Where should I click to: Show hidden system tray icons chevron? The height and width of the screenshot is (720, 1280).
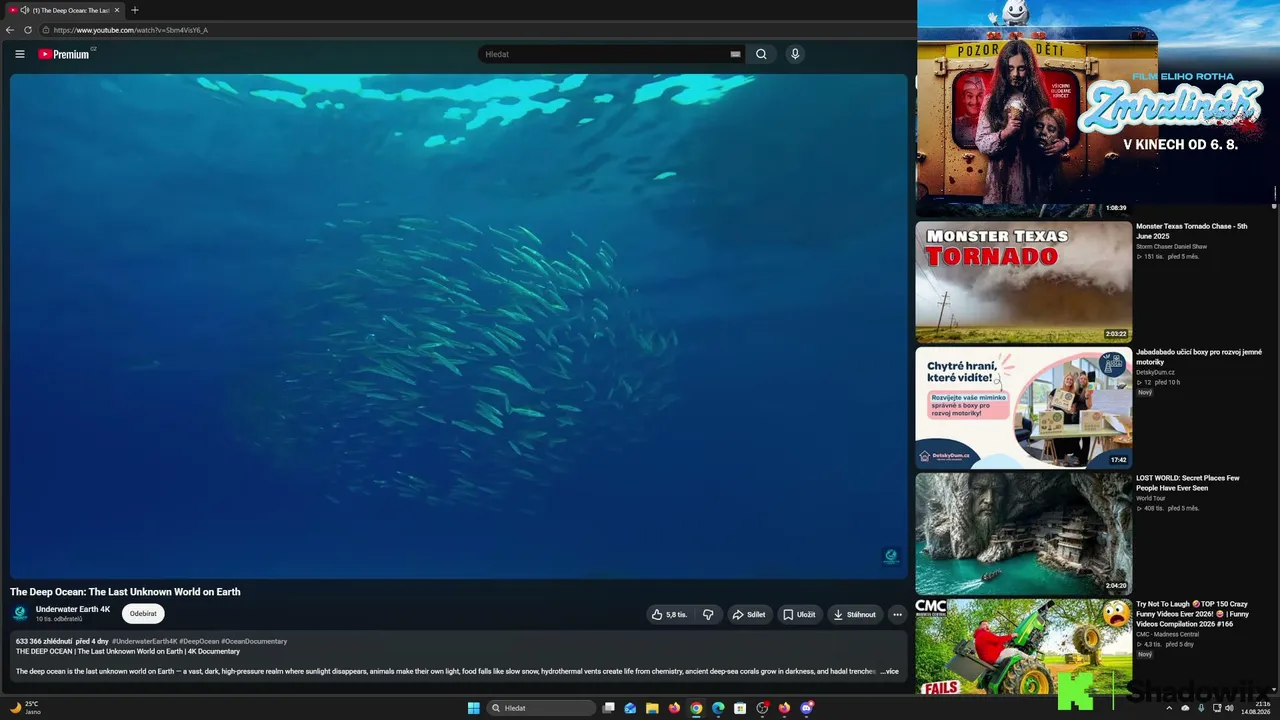(x=1169, y=708)
